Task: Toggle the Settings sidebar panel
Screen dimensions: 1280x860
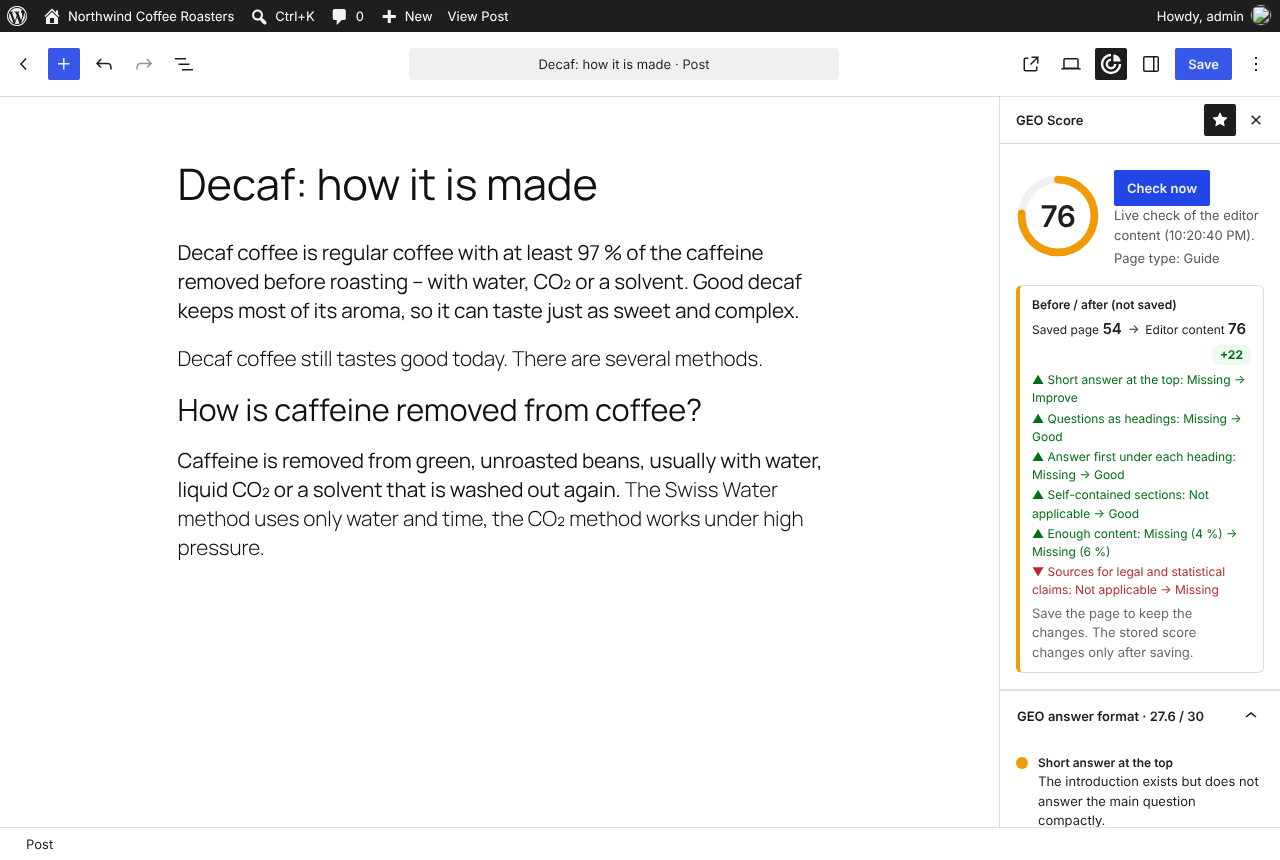Action: coord(1151,64)
